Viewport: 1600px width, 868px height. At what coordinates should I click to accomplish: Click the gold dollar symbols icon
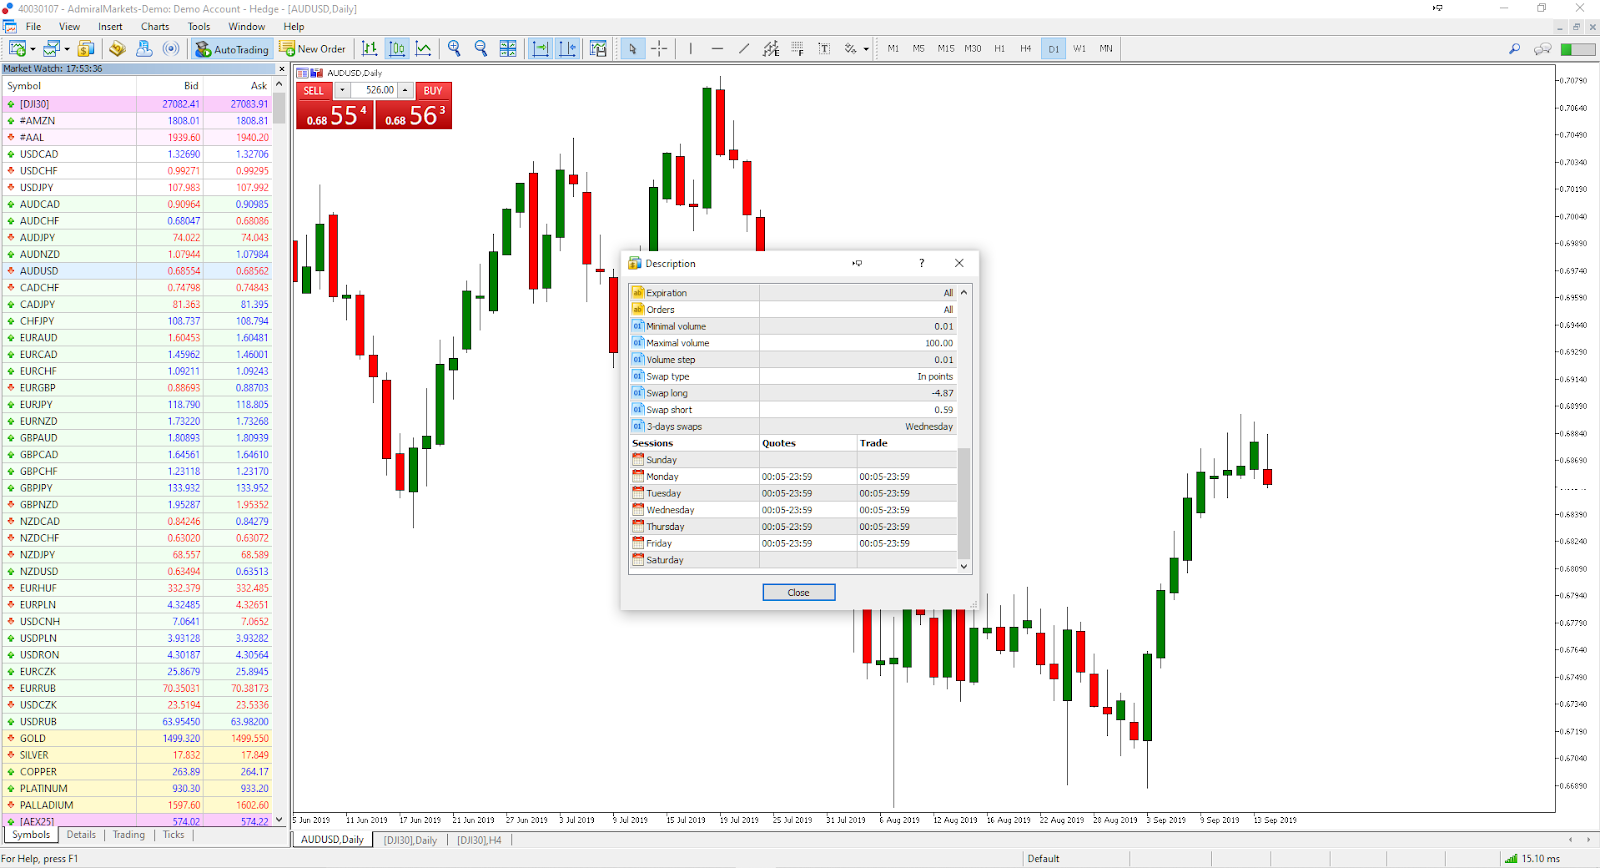[x=86, y=48]
